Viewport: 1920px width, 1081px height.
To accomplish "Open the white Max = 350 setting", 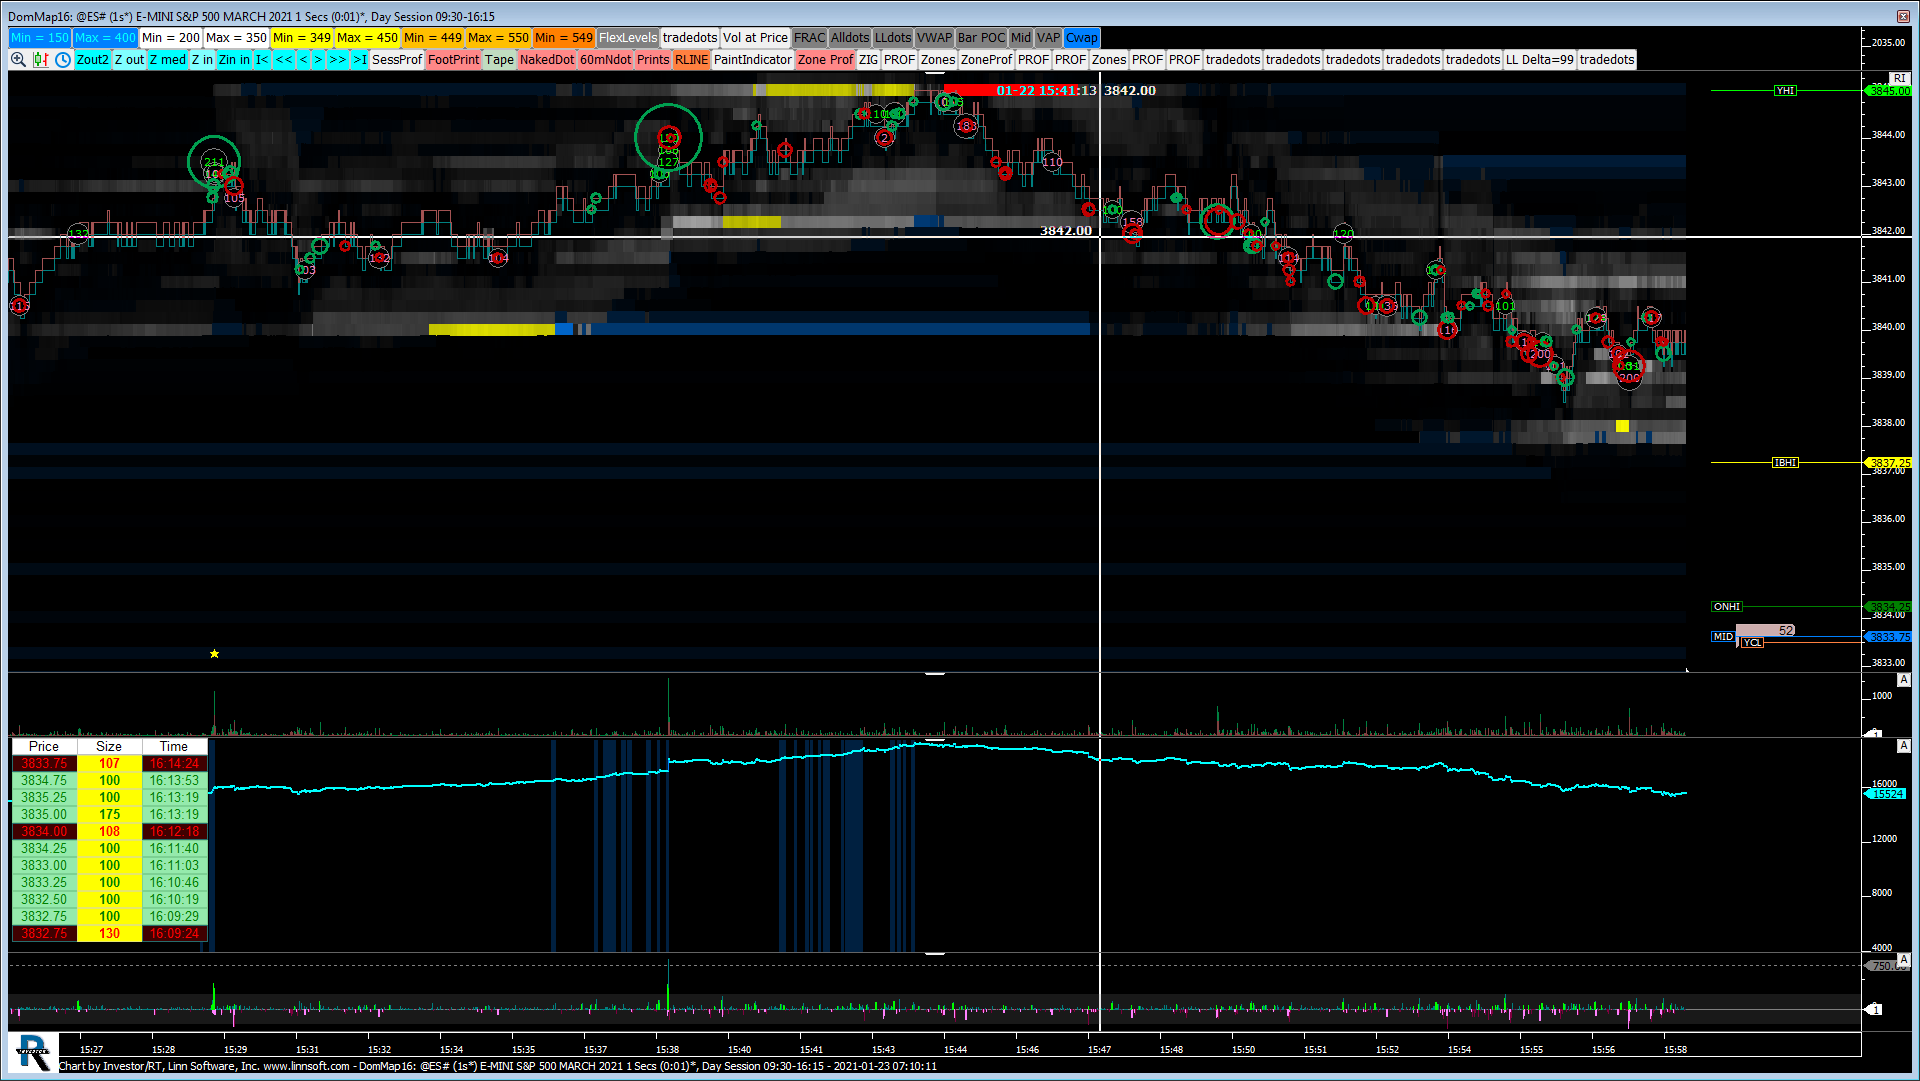I will 236,38.
